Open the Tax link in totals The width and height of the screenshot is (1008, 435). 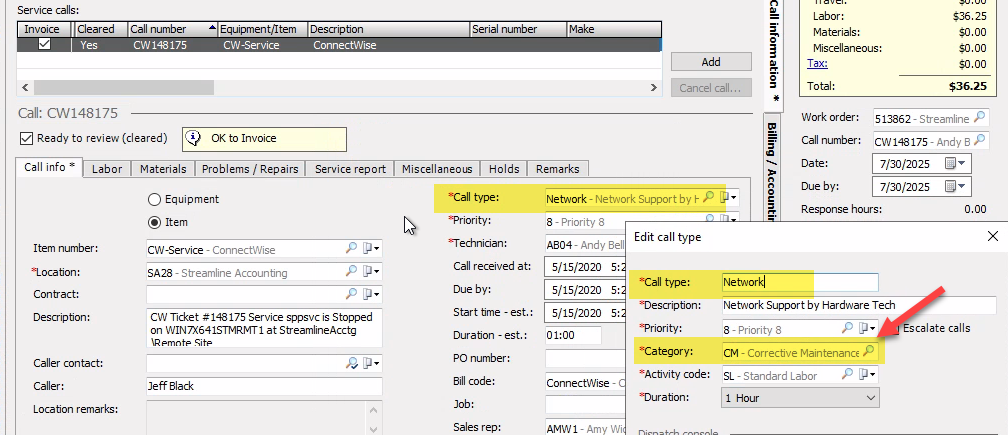(817, 64)
